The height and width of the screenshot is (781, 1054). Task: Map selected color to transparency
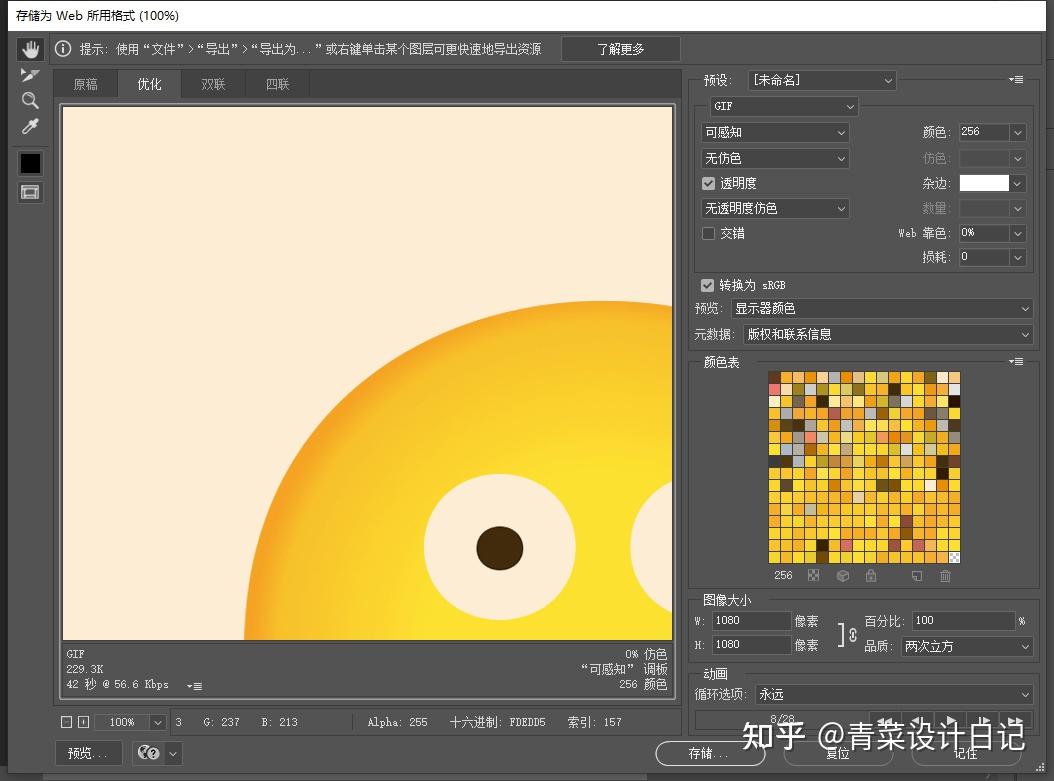pos(812,575)
